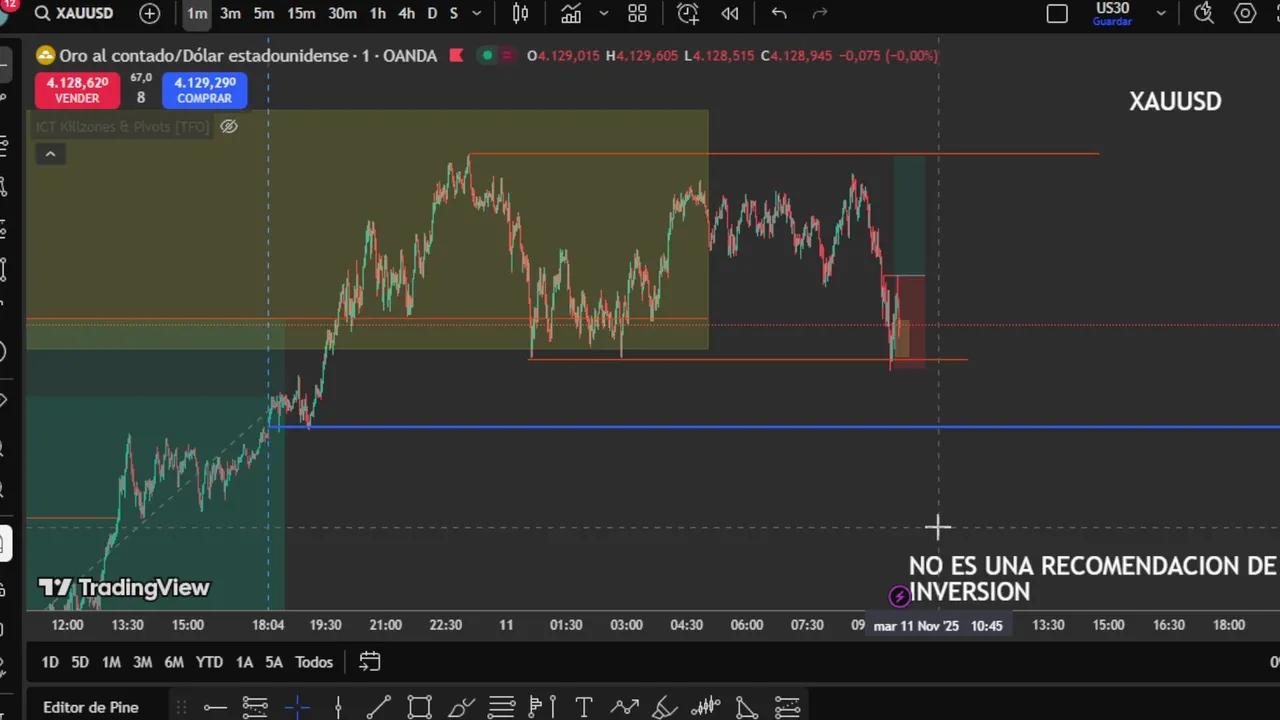Click the COMPRAR buy button
This screenshot has height=720, width=1280.
click(204, 90)
